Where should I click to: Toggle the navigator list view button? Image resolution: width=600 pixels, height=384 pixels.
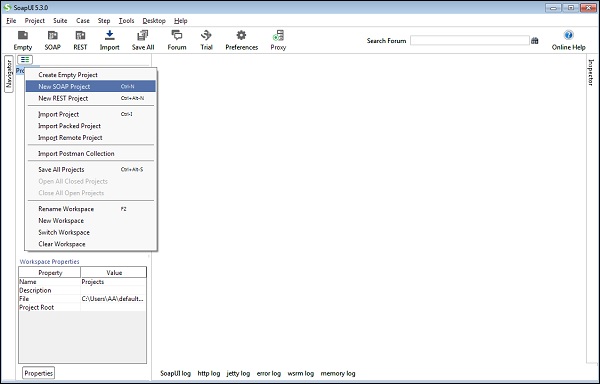pos(25,59)
